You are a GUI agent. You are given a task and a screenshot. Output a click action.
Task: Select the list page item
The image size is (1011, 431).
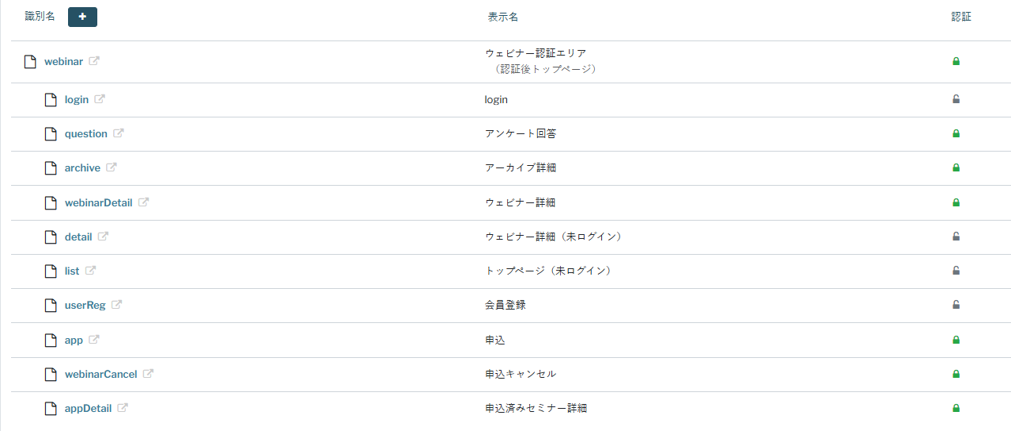point(72,271)
